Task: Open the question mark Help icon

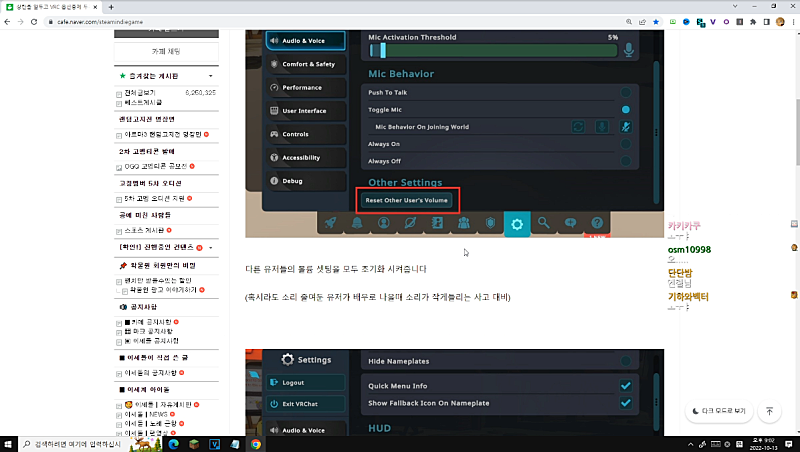Action: (x=597, y=223)
